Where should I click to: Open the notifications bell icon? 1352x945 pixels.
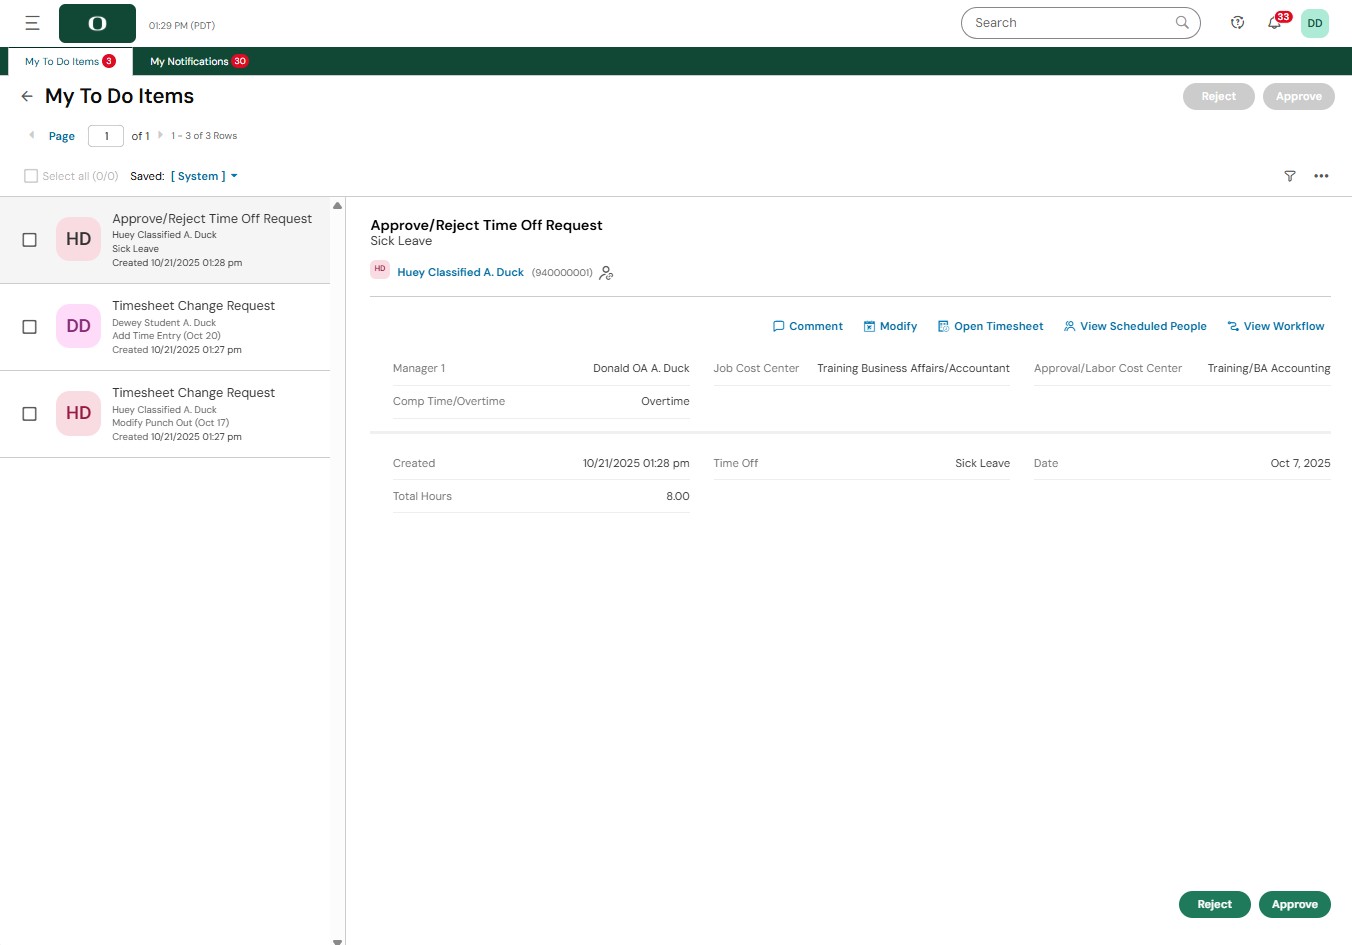tap(1274, 23)
